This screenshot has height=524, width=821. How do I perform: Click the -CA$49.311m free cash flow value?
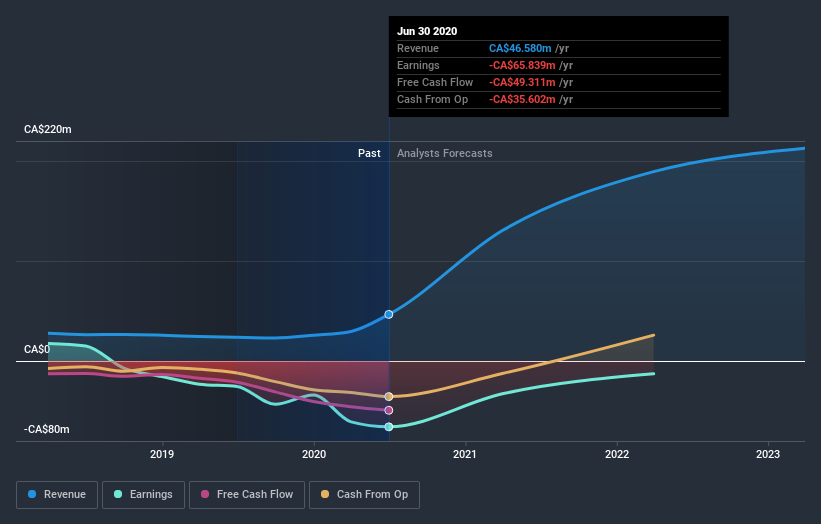tap(522, 82)
